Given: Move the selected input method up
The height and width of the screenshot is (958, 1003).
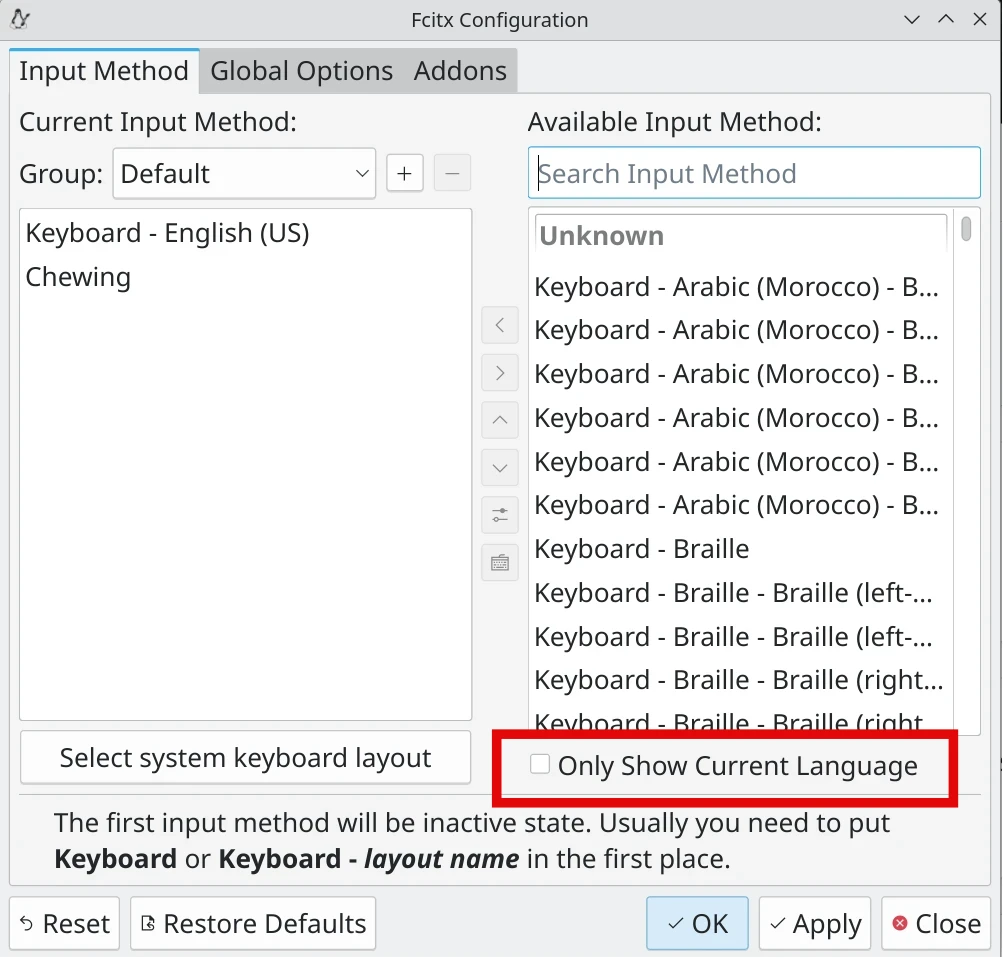Looking at the screenshot, I should tap(500, 420).
